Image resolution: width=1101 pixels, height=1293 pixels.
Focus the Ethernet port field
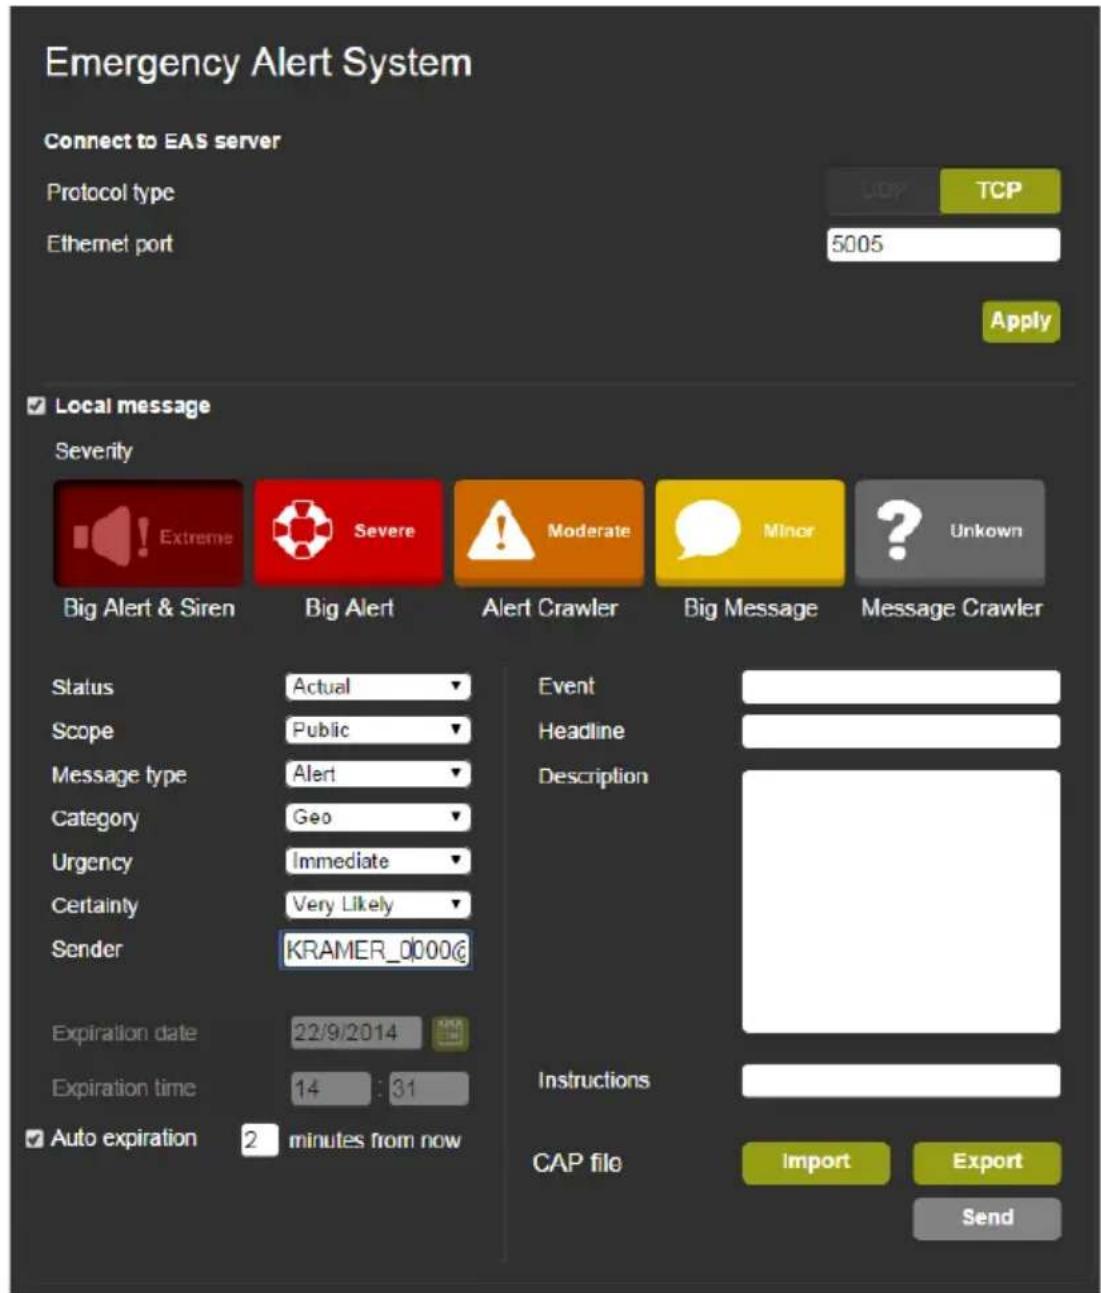pos(943,244)
